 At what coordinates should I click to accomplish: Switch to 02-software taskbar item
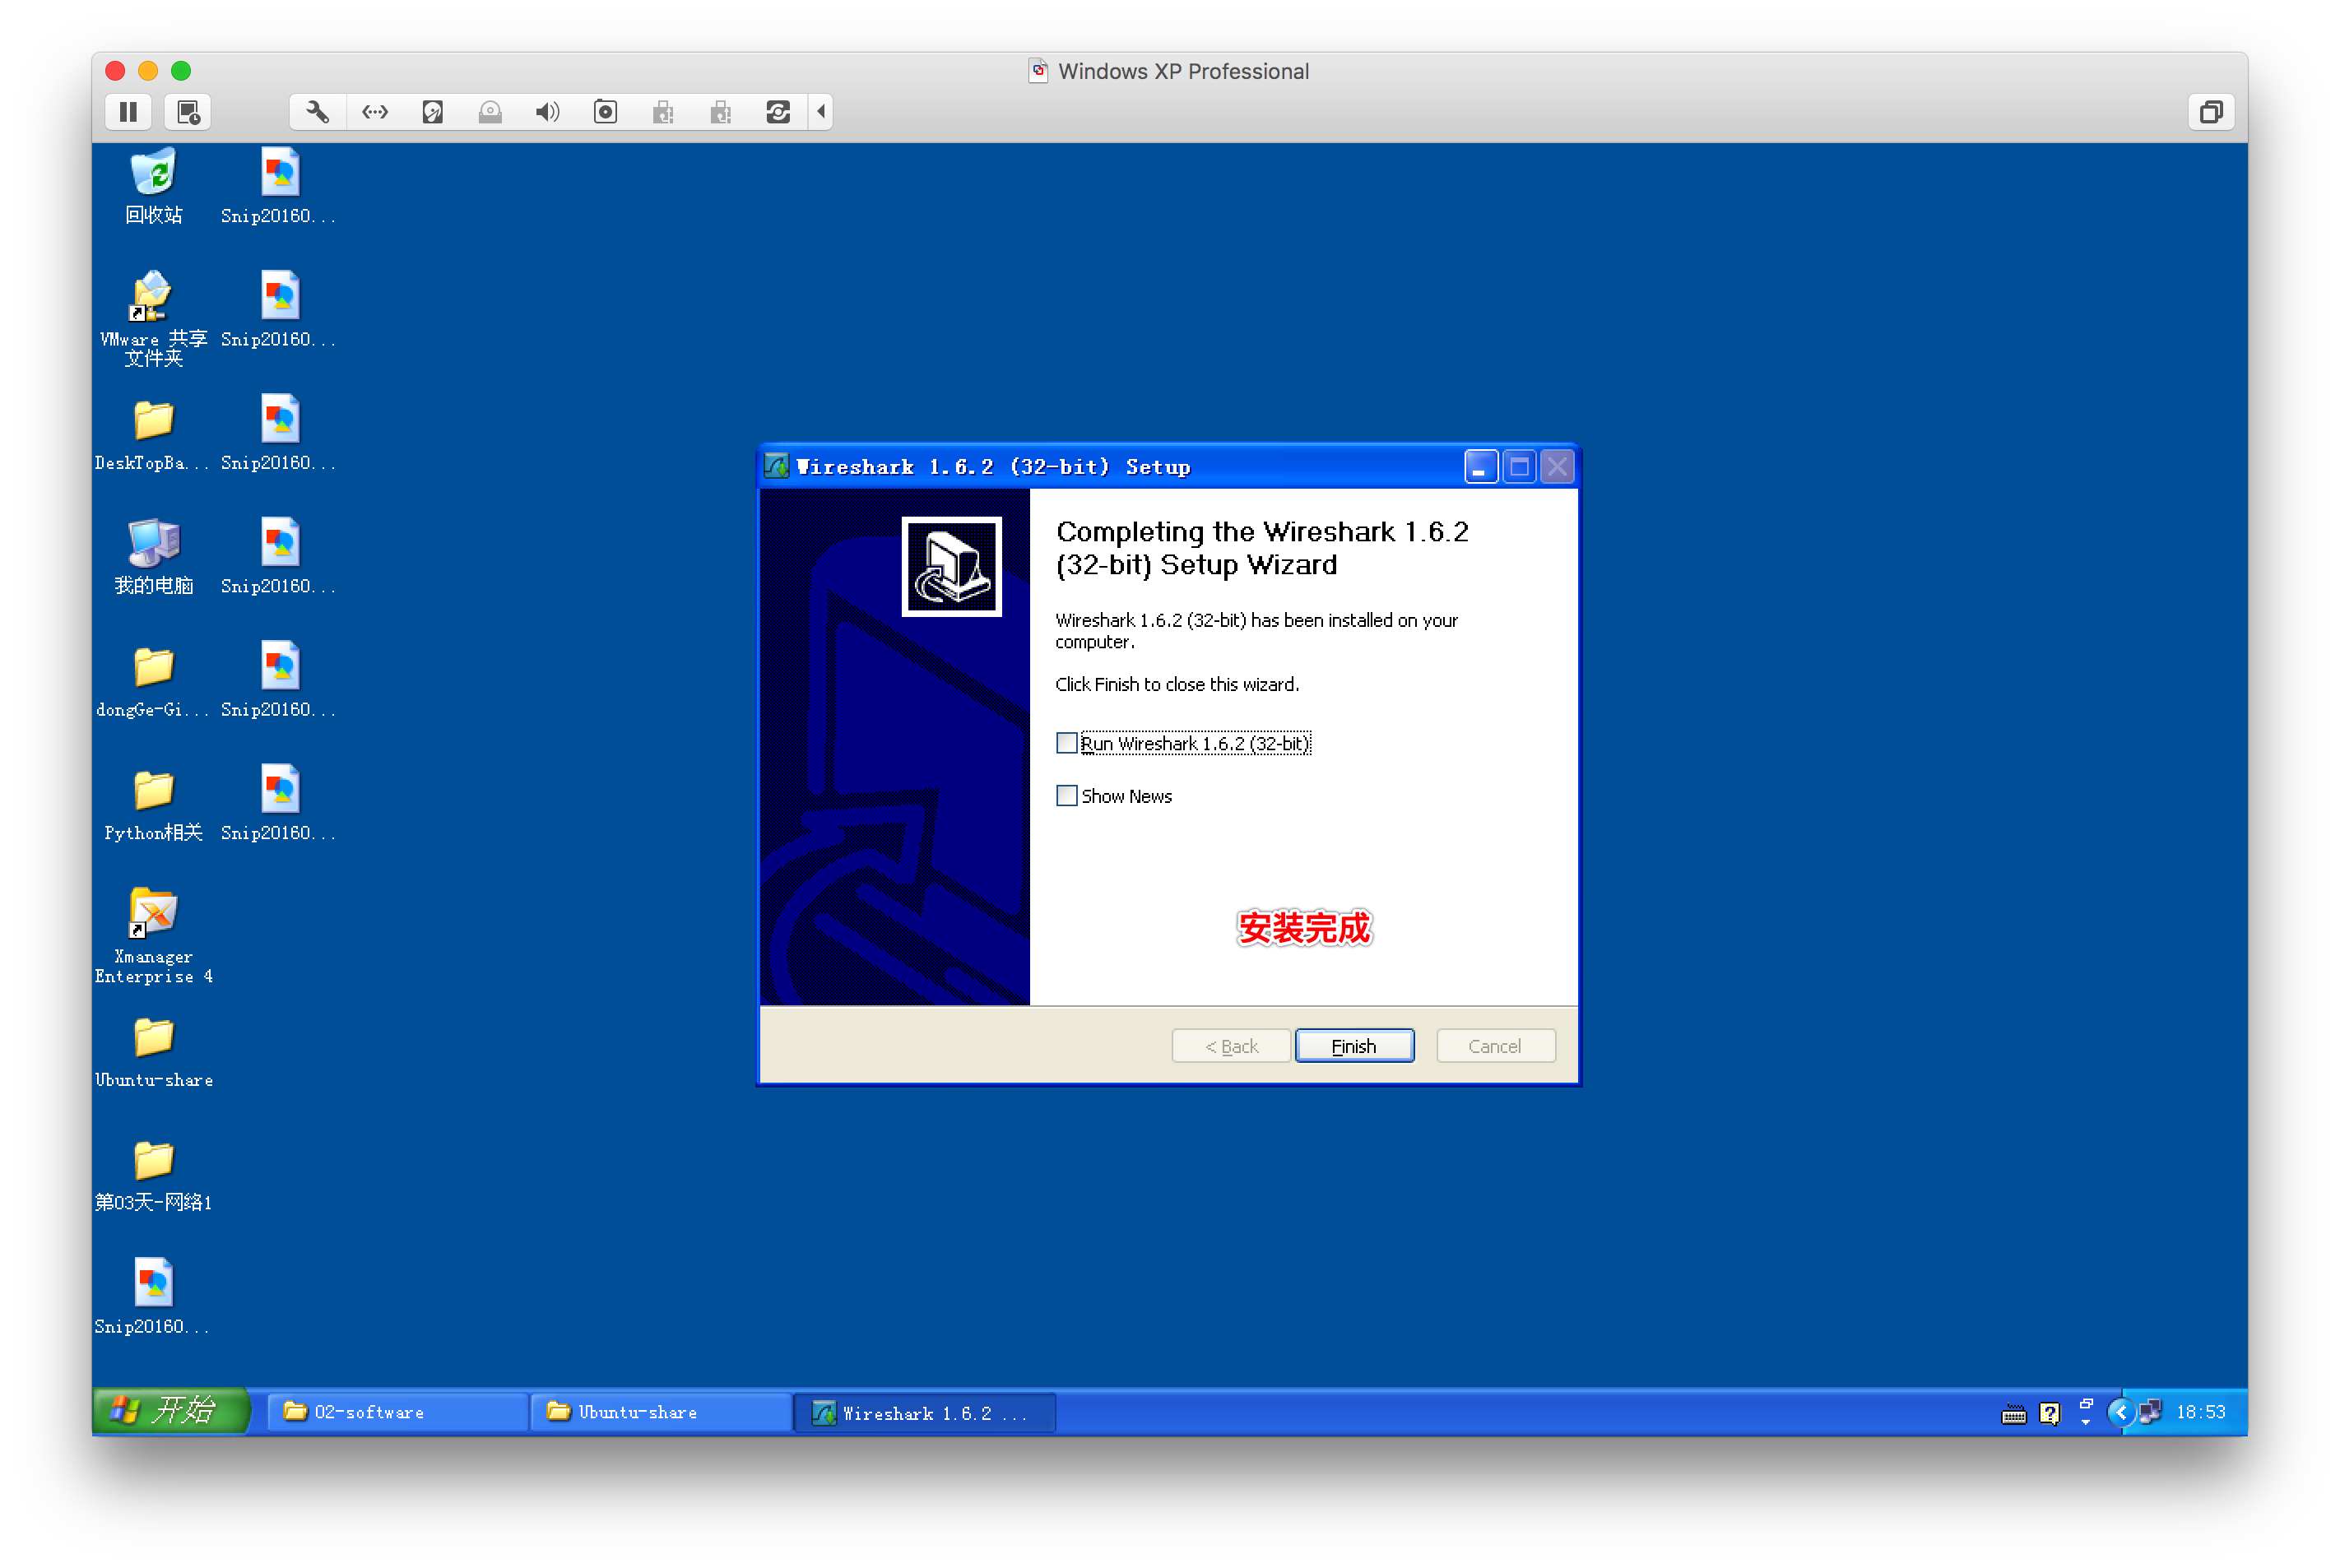[x=396, y=1412]
